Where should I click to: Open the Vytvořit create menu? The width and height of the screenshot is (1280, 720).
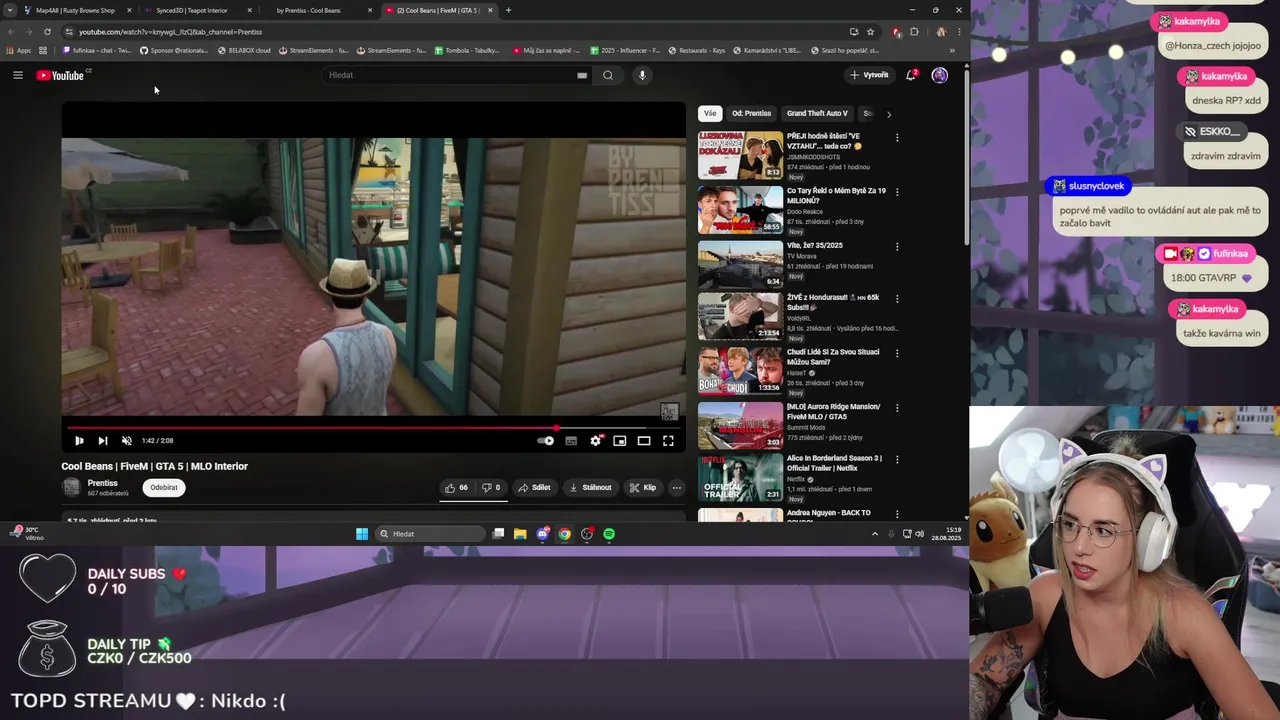869,75
